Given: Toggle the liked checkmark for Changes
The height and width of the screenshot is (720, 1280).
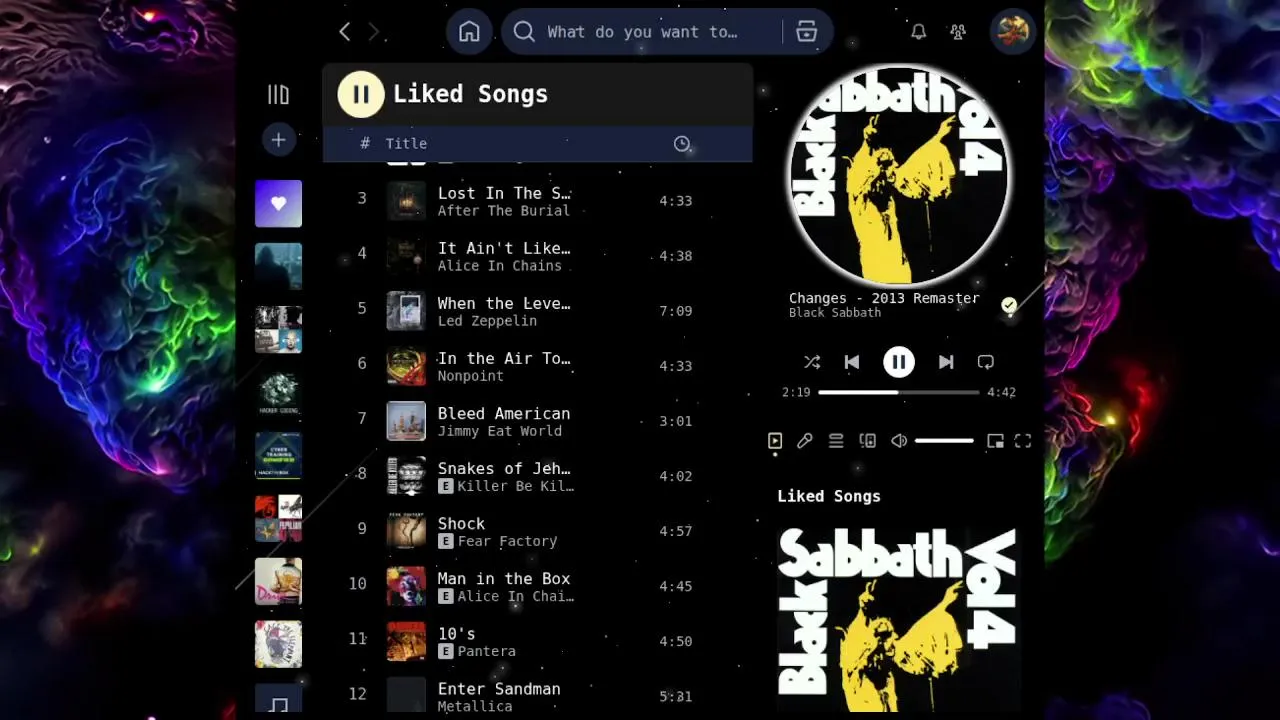Looking at the screenshot, I should coord(1009,305).
